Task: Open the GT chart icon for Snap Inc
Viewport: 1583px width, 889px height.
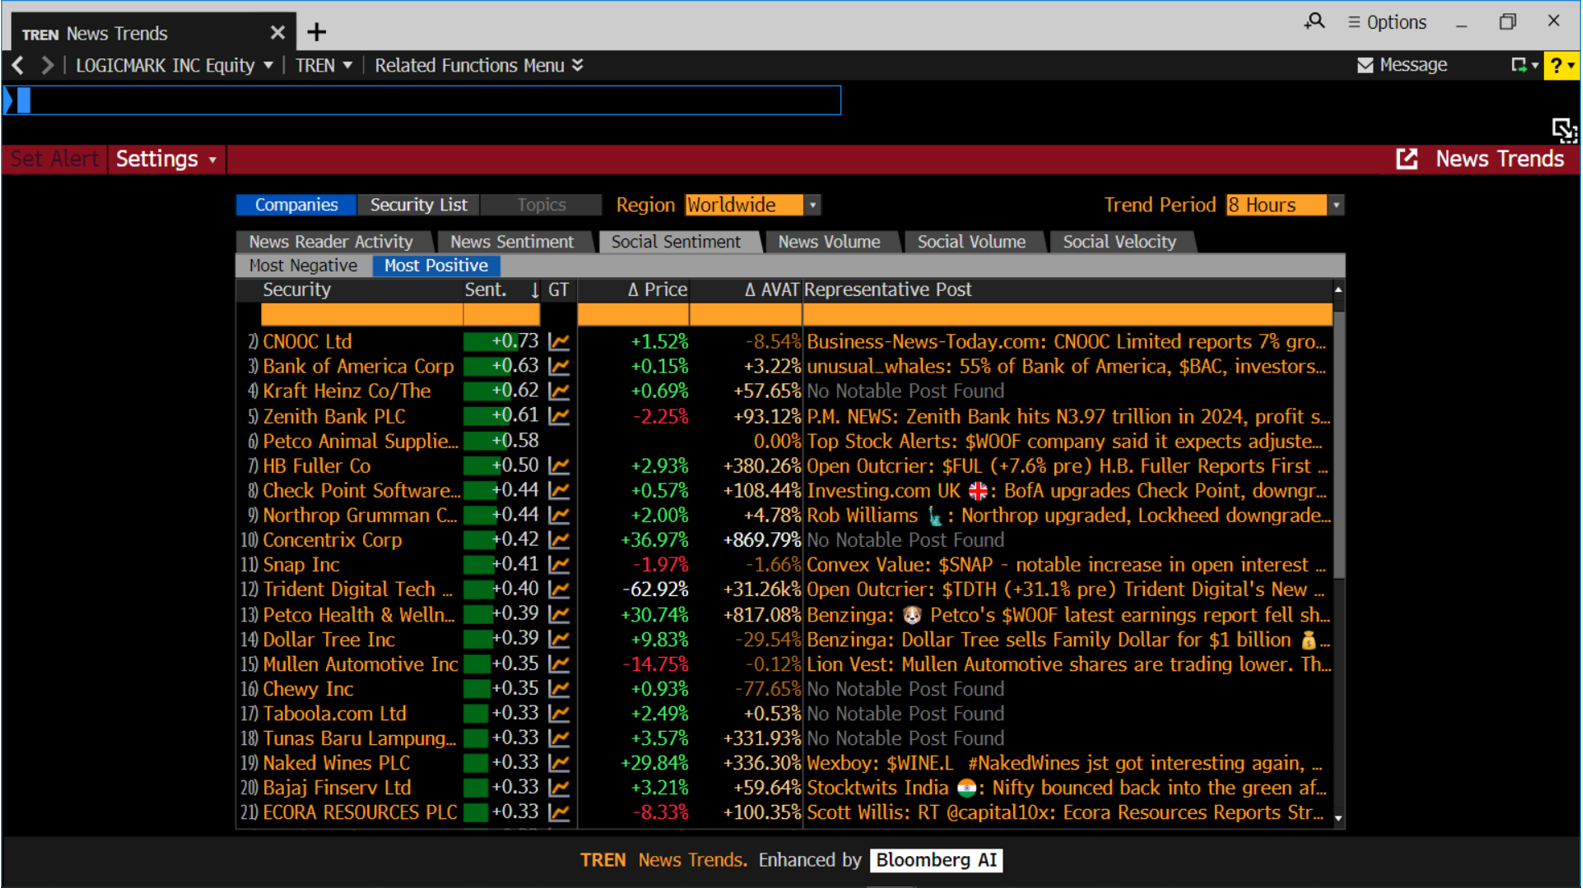Action: click(x=559, y=565)
